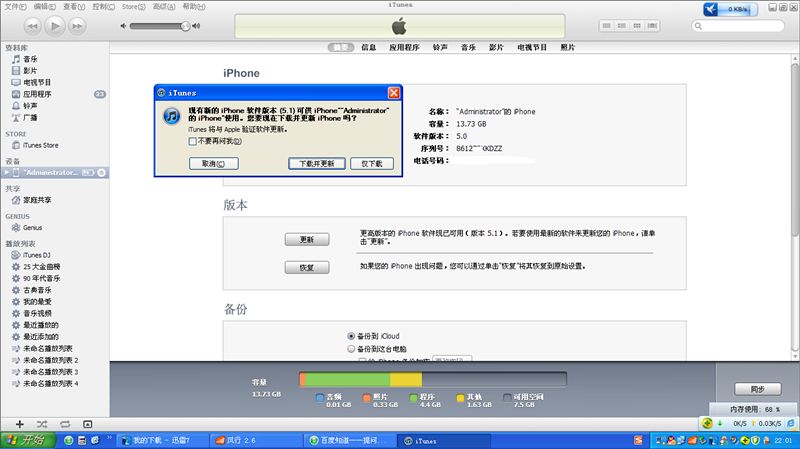This screenshot has width=800, height=449.
Task: Select 铃声 in the sidebar library
Action: point(30,105)
